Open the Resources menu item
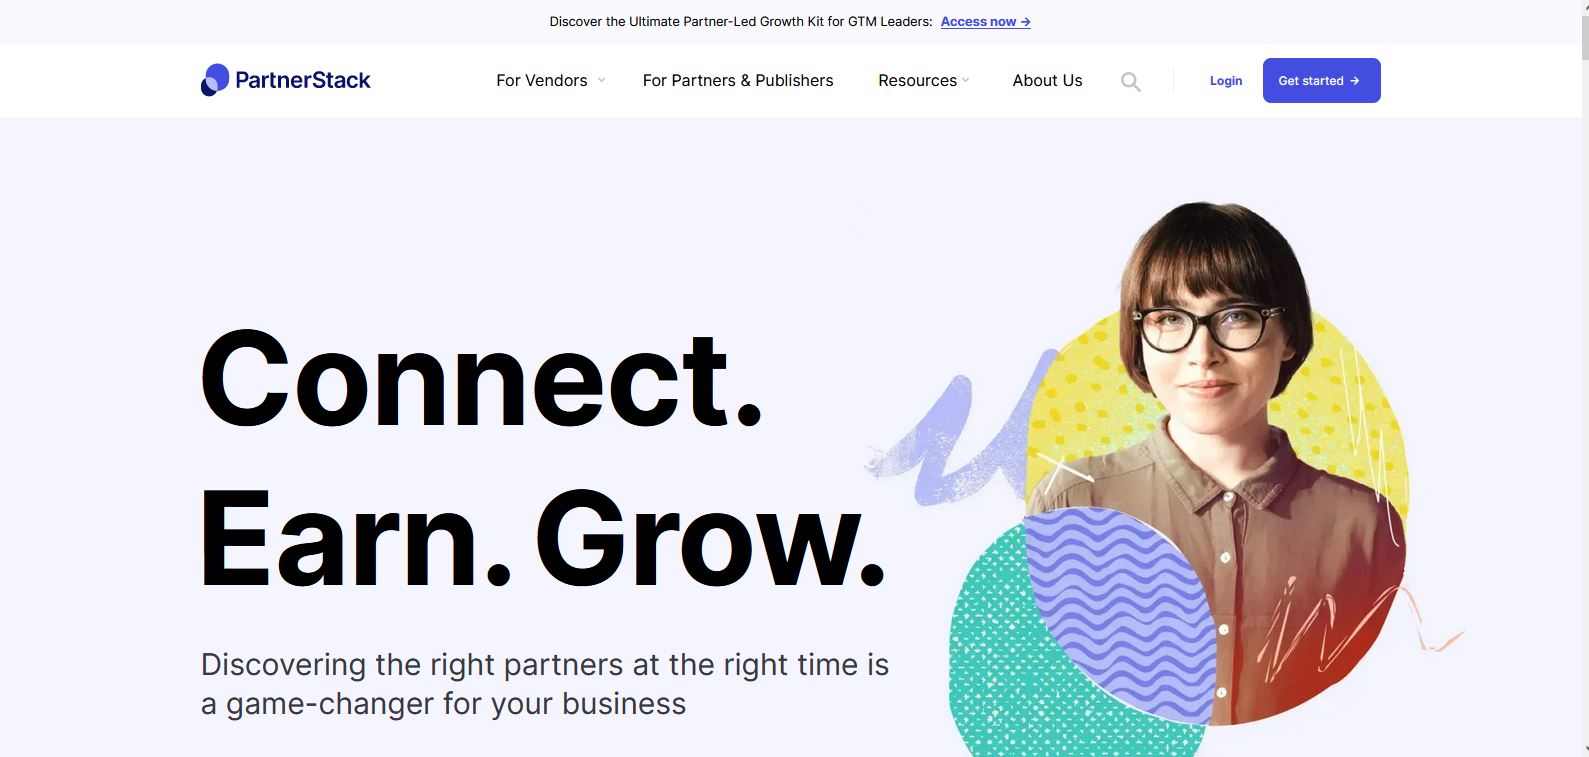Screen dimensions: 1589x757 (917, 80)
